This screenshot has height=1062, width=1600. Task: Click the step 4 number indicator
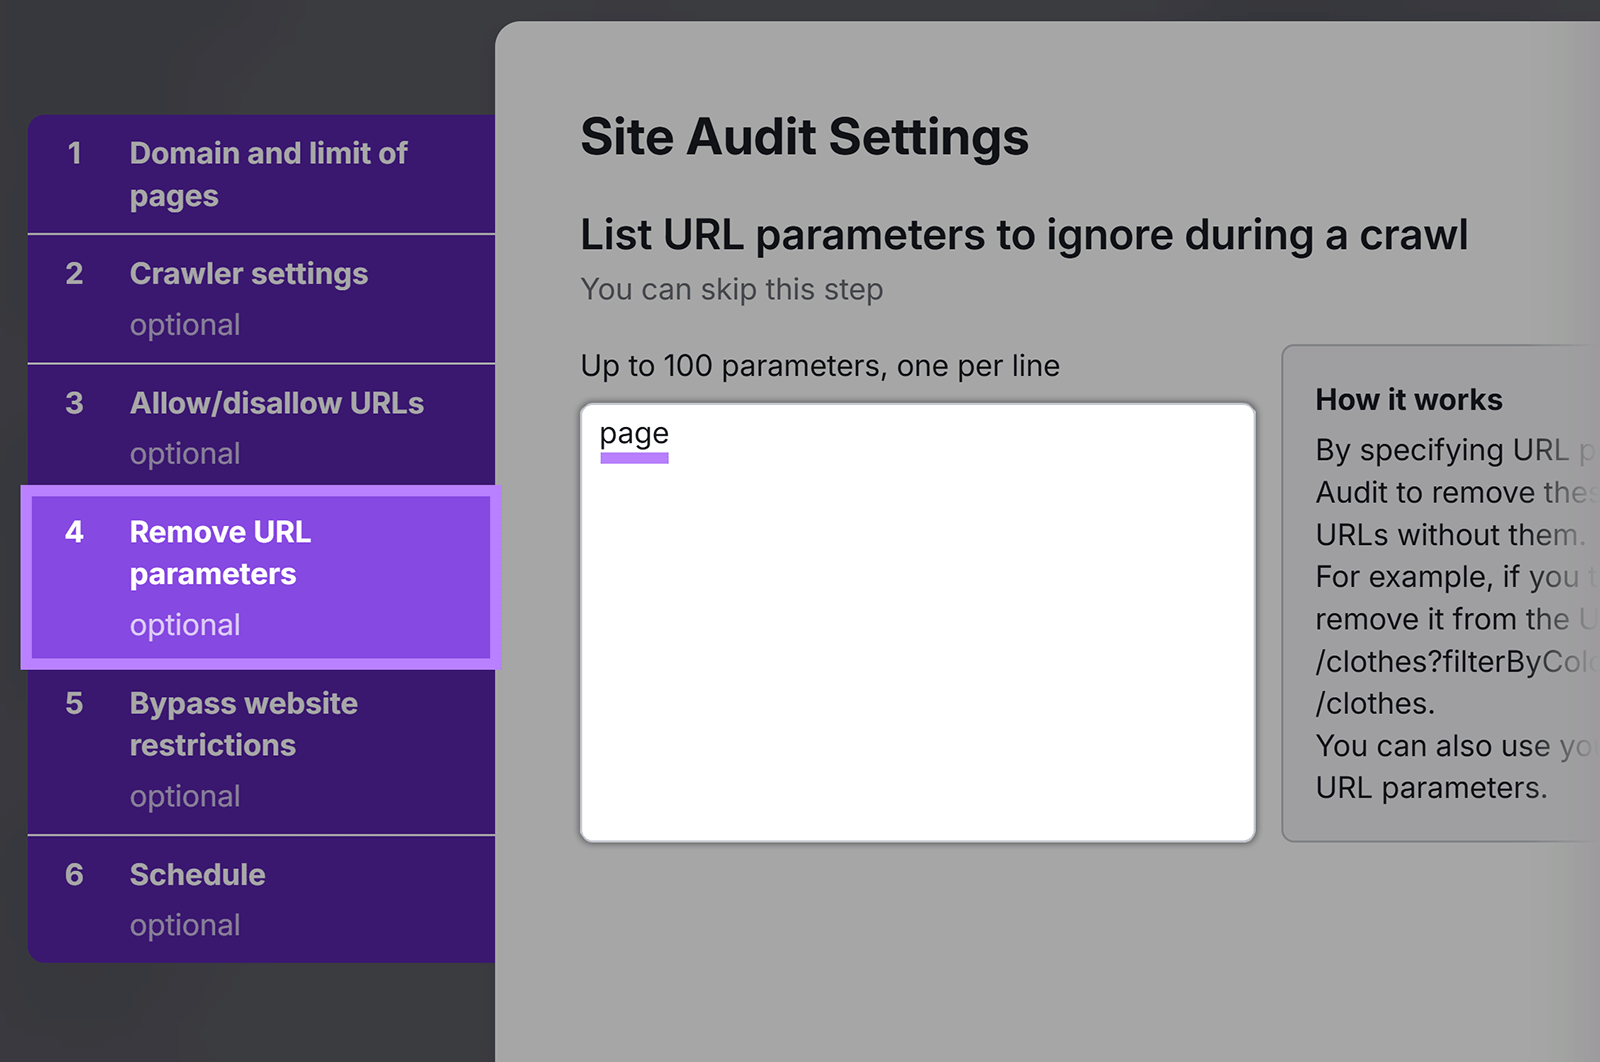76,532
